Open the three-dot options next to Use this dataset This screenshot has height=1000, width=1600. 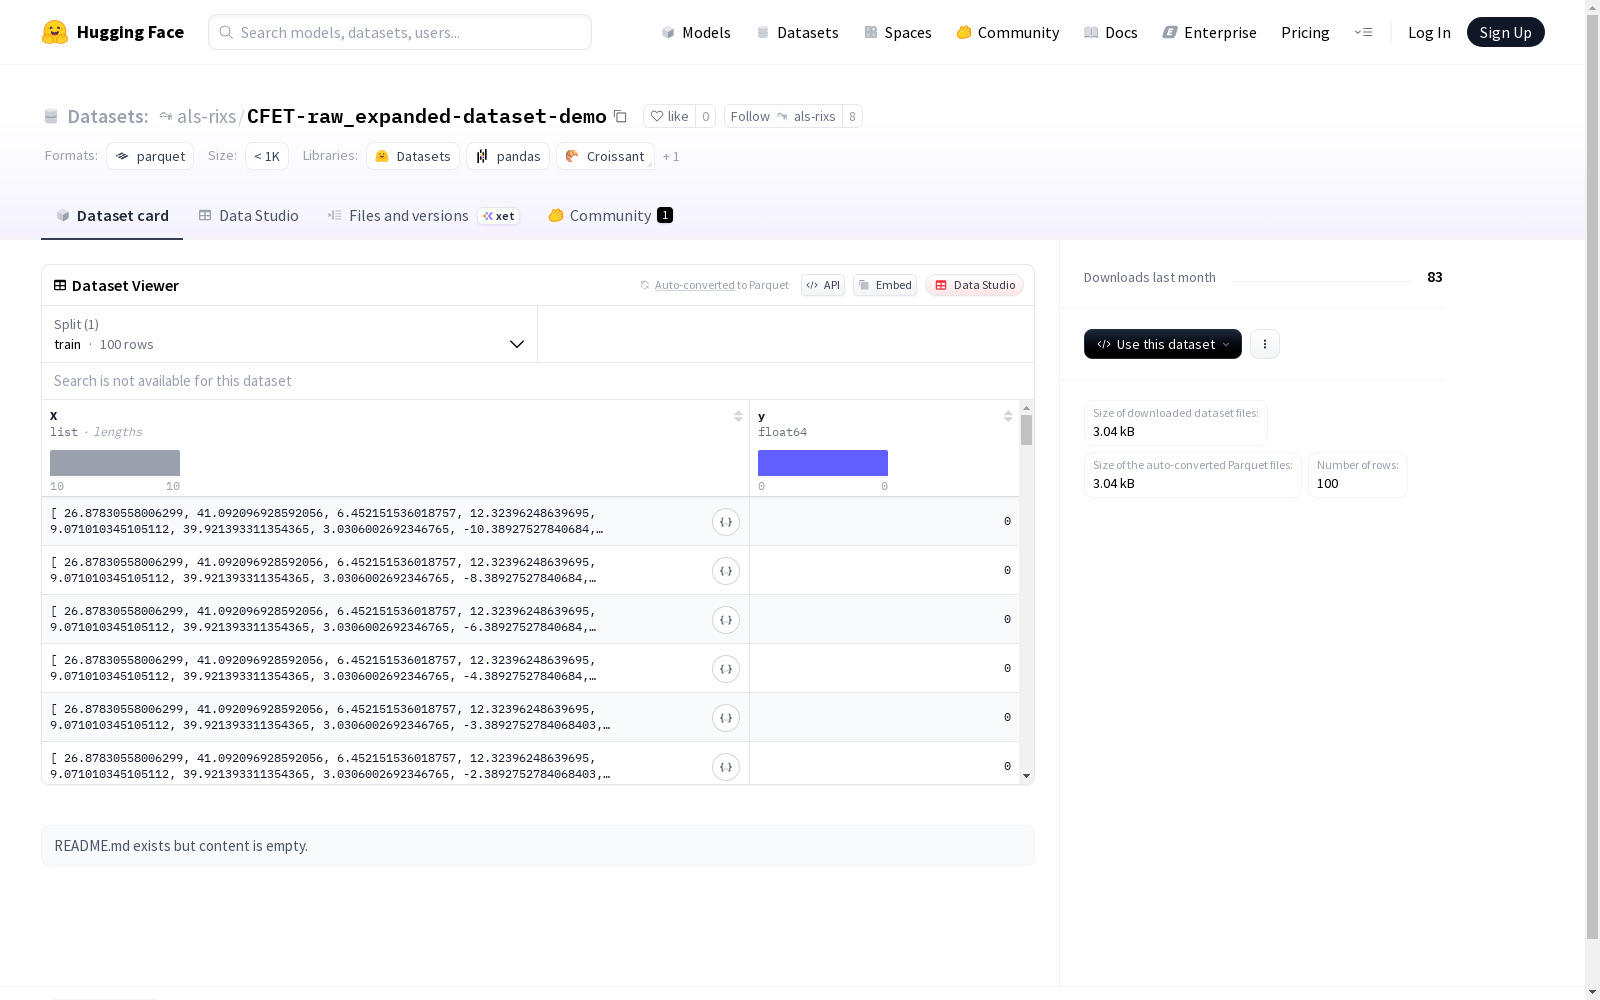tap(1265, 344)
